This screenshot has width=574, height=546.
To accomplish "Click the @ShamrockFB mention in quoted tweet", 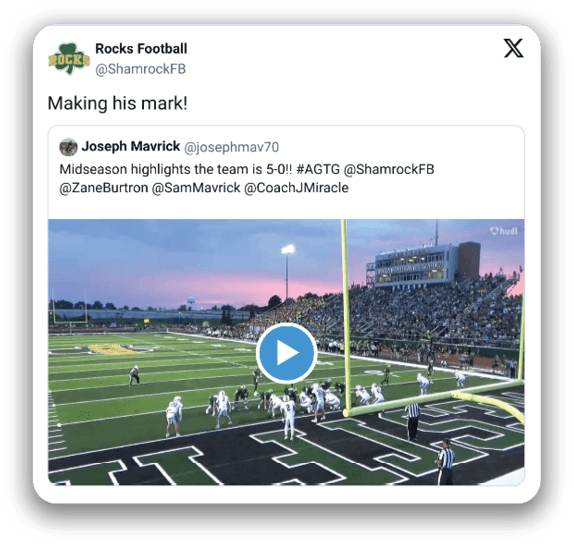I will point(389,169).
